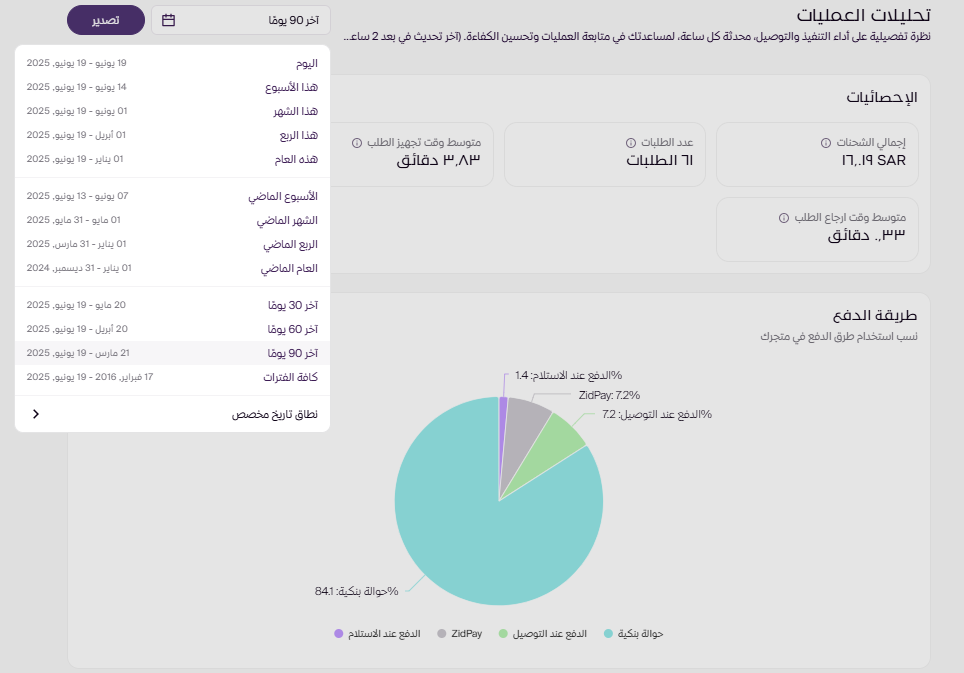Screen dimensions: 964x673
Task: Click the calendar icon in date range field
Action: [x=169, y=20]
